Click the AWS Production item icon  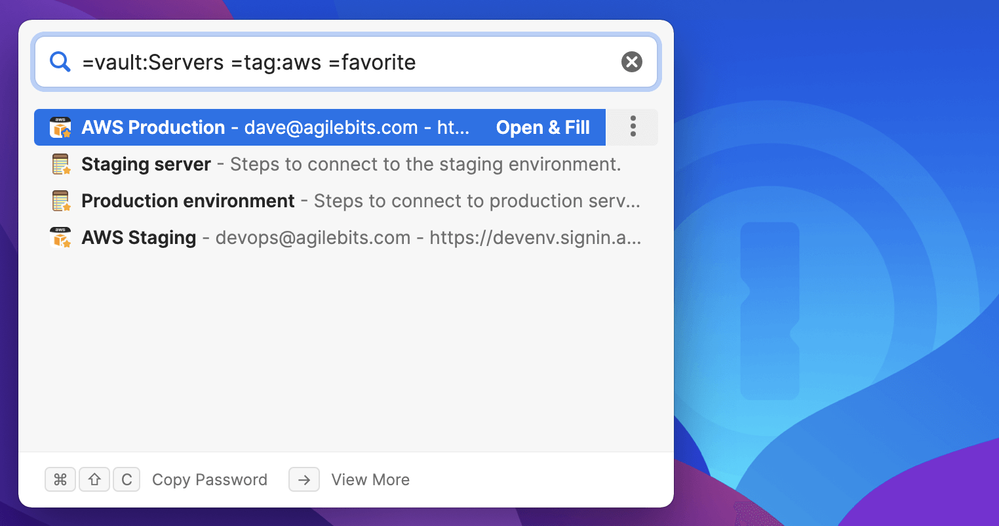click(61, 127)
